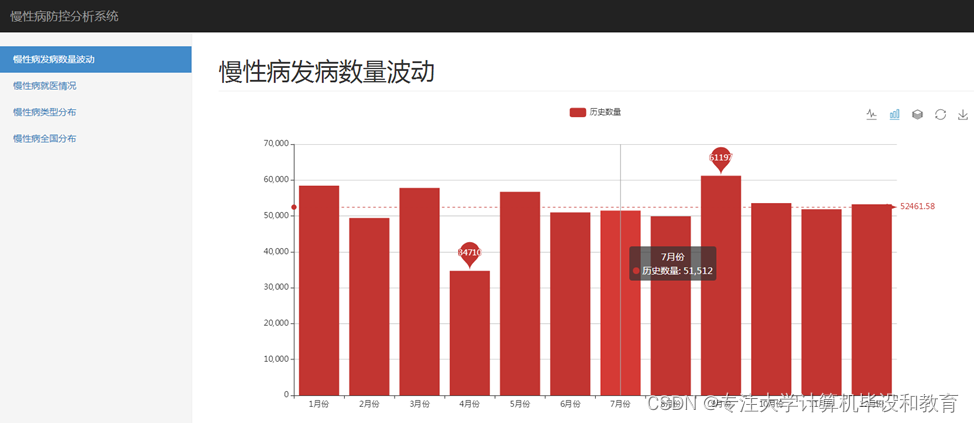Click the max marker pin 61197

coord(721,158)
